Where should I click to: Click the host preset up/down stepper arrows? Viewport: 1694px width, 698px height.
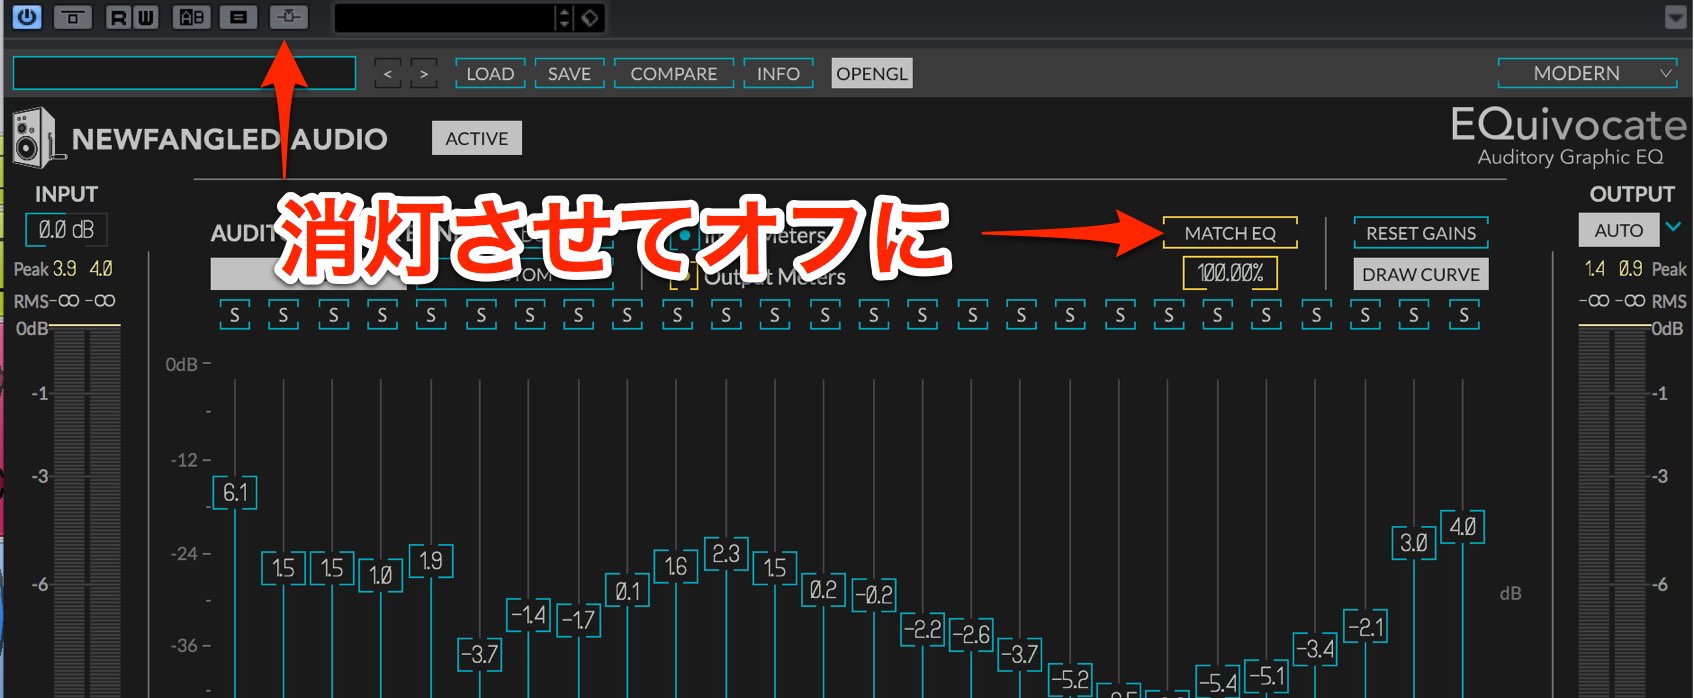point(565,18)
